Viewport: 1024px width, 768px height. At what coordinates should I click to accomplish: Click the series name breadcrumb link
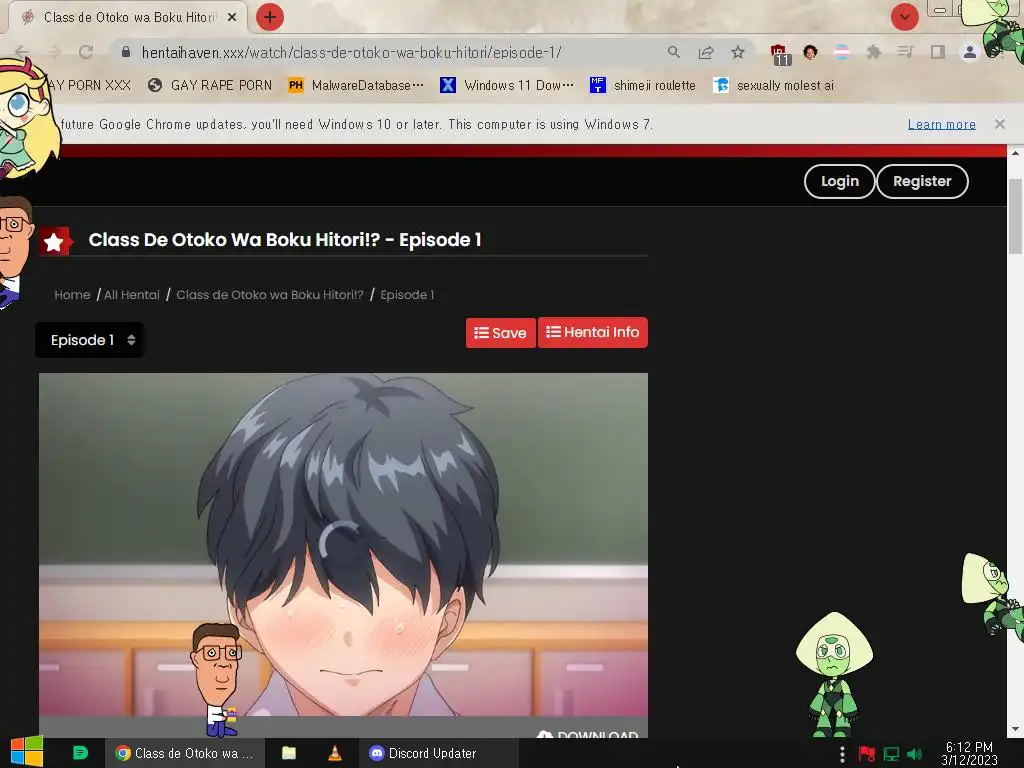pyautogui.click(x=270, y=295)
